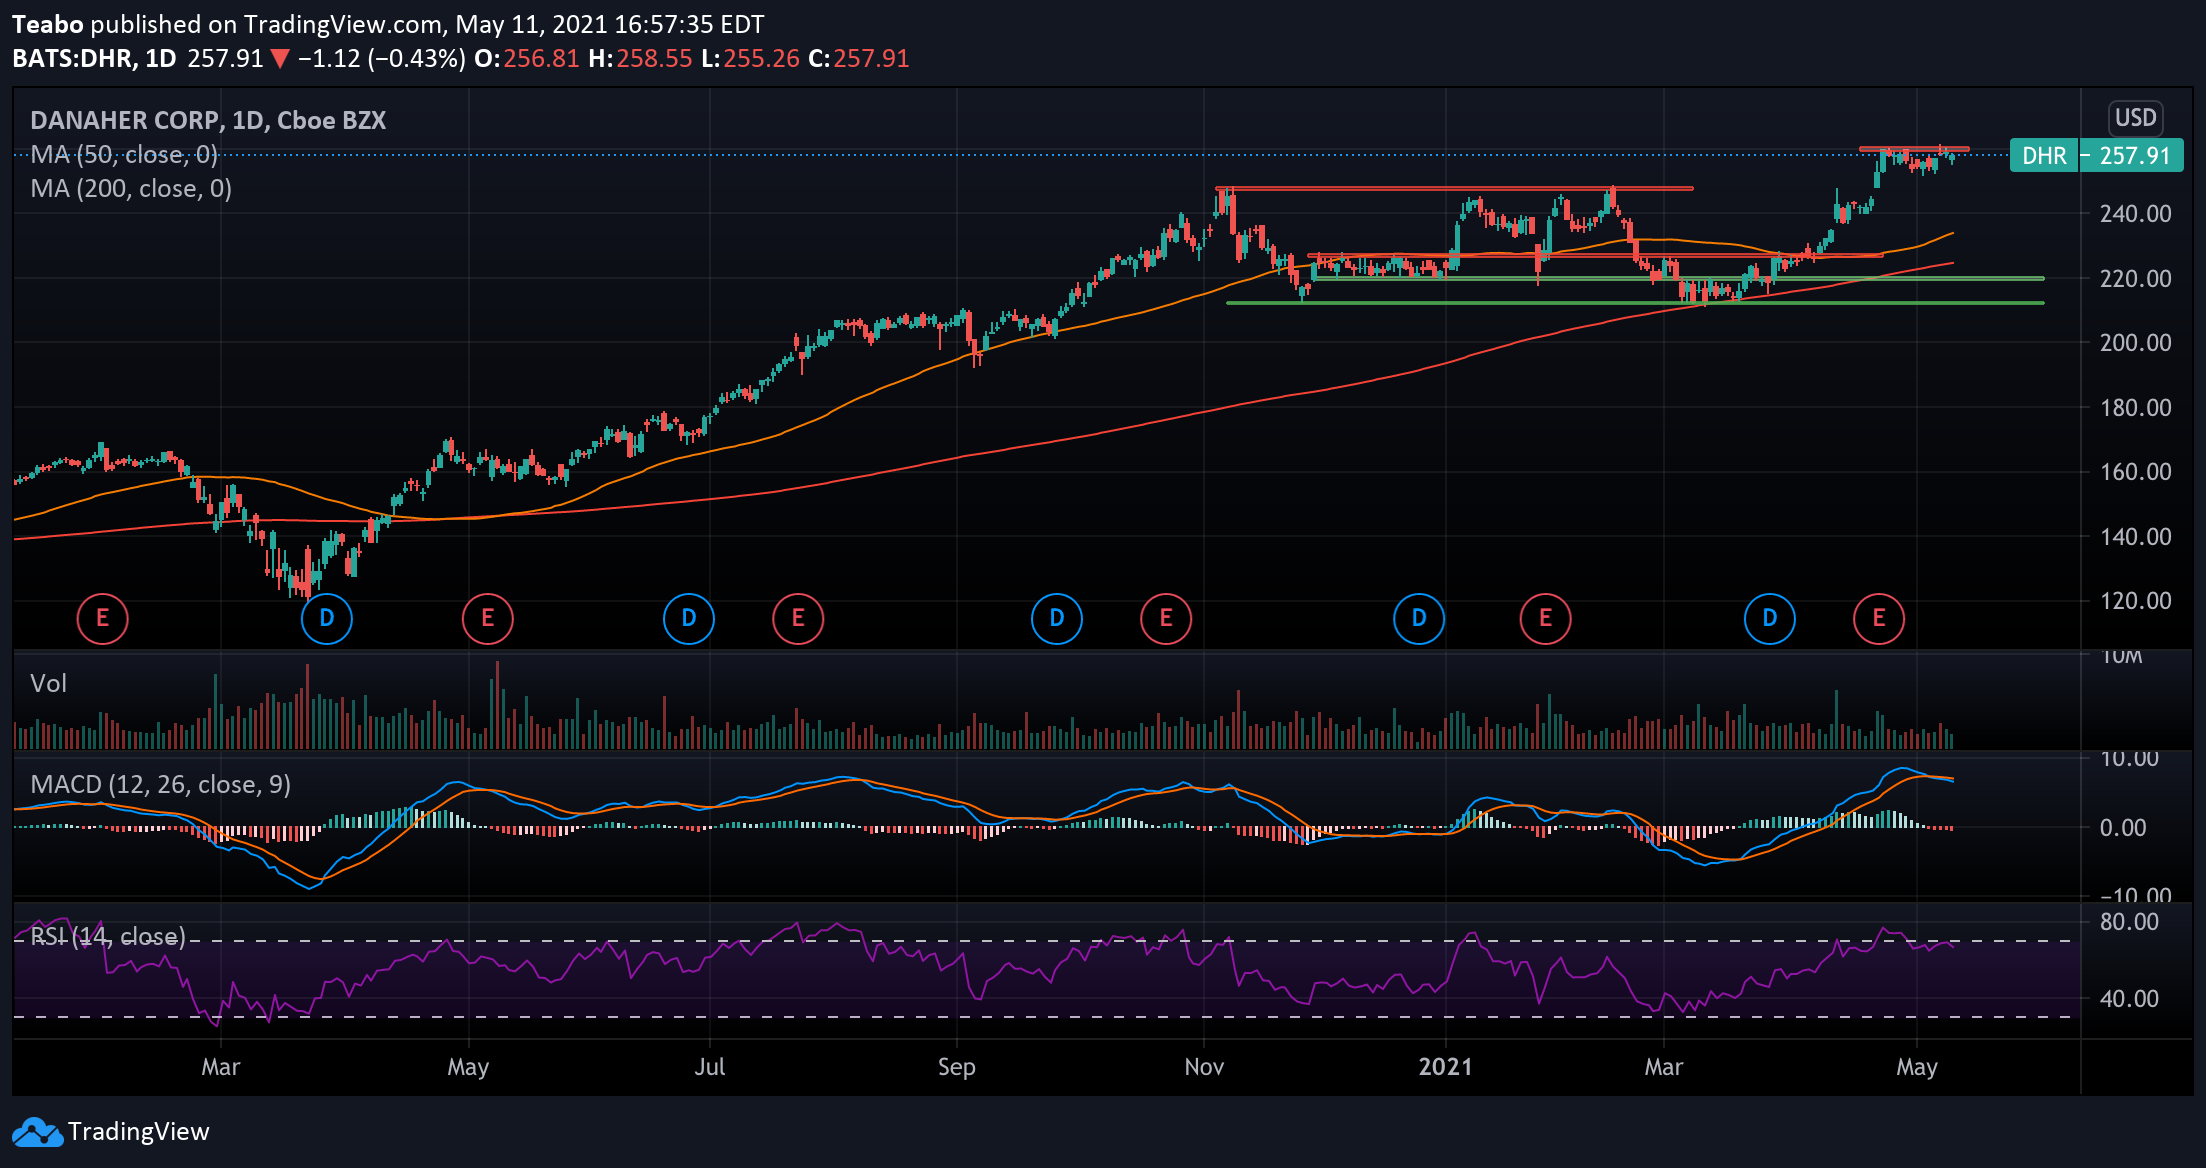Select the short red resistance line at recent highs
The width and height of the screenshot is (2206, 1168).
pyautogui.click(x=1914, y=149)
